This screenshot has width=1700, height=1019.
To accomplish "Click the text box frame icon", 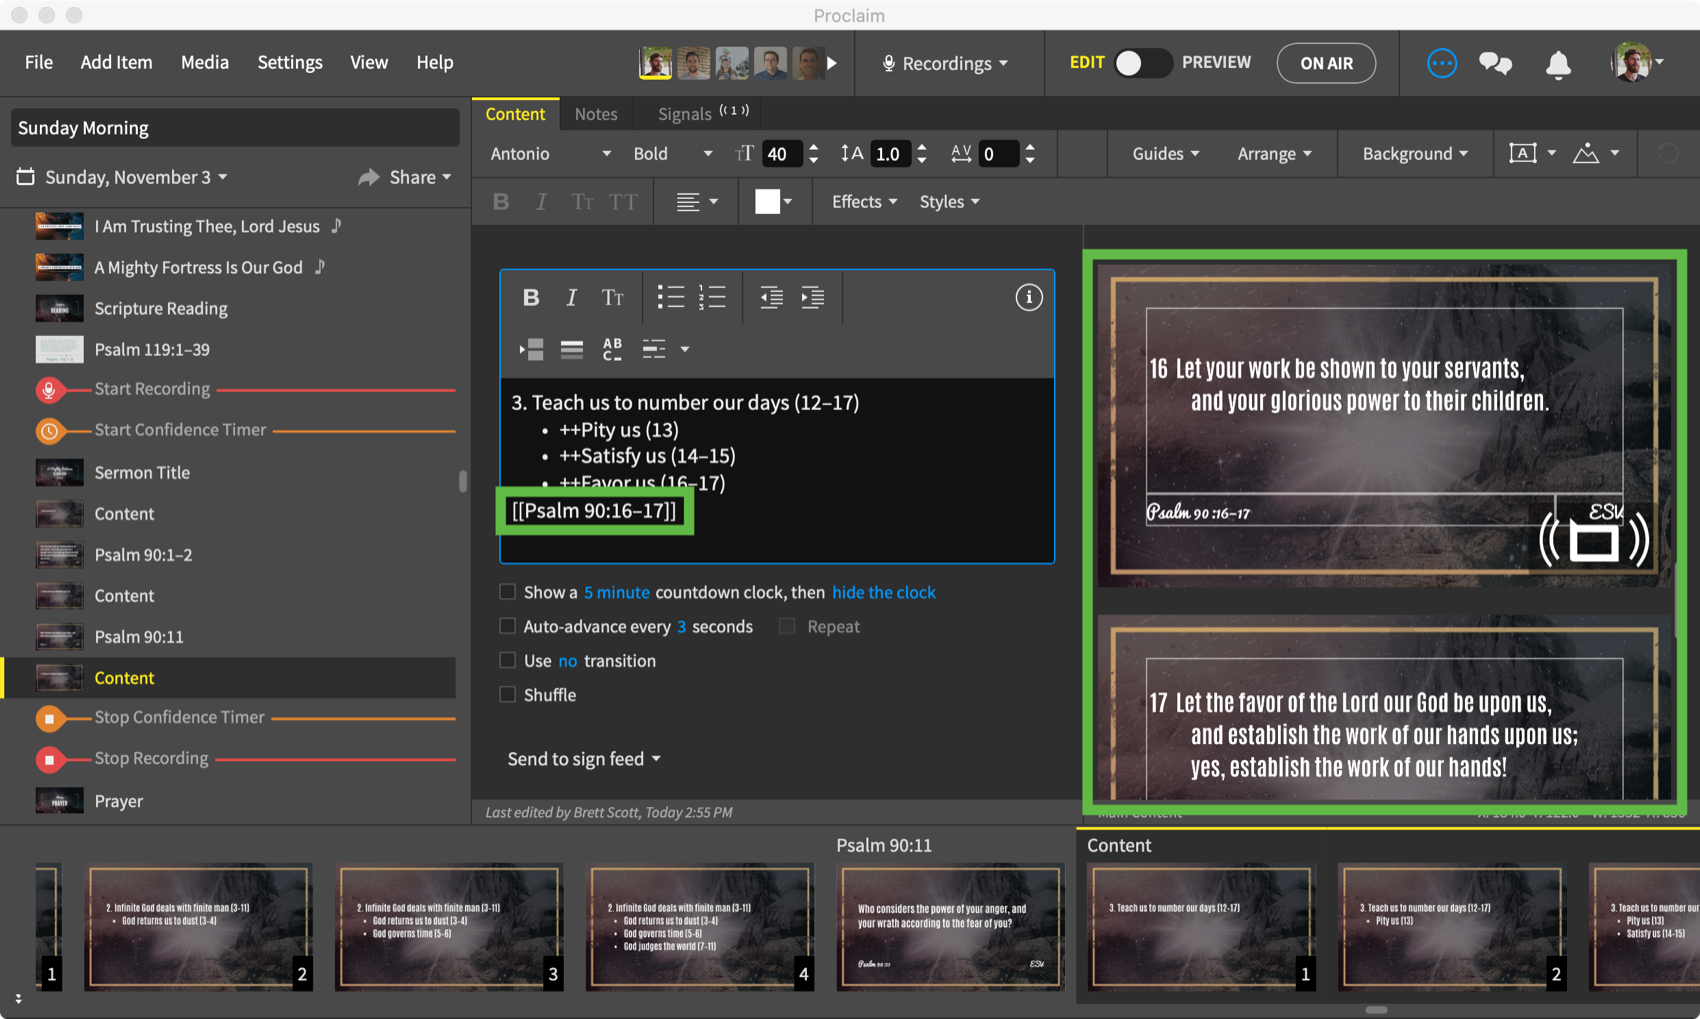I will [x=1522, y=153].
